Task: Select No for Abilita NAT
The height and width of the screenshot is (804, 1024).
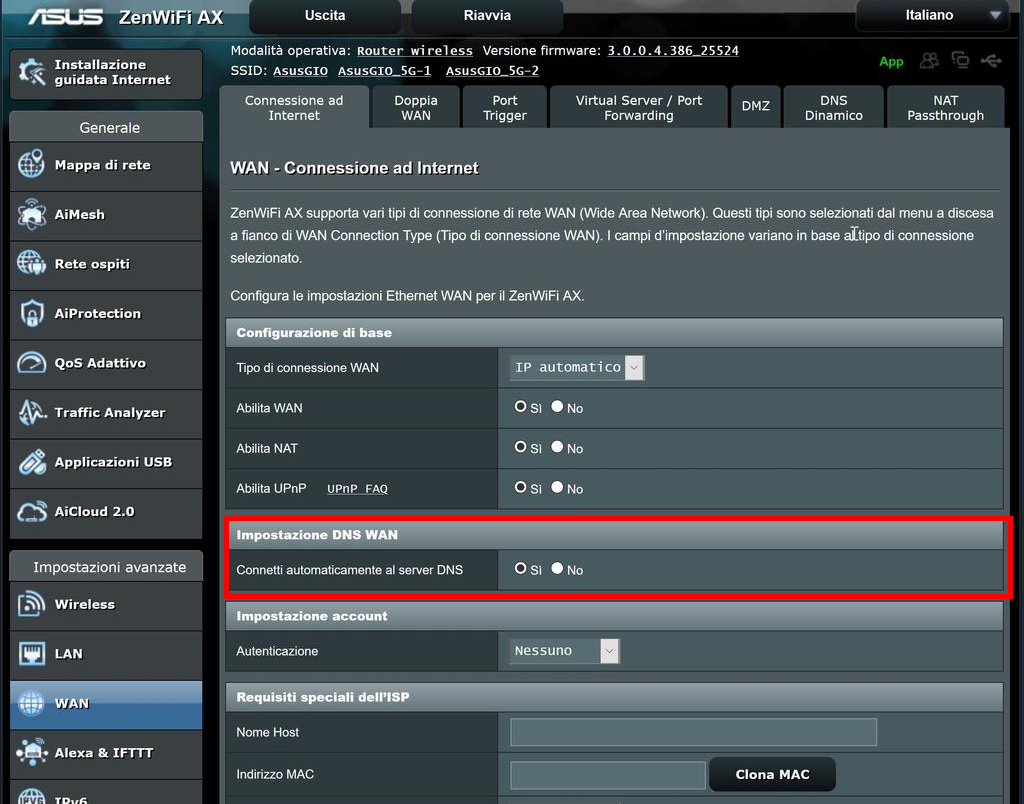Action: [558, 447]
